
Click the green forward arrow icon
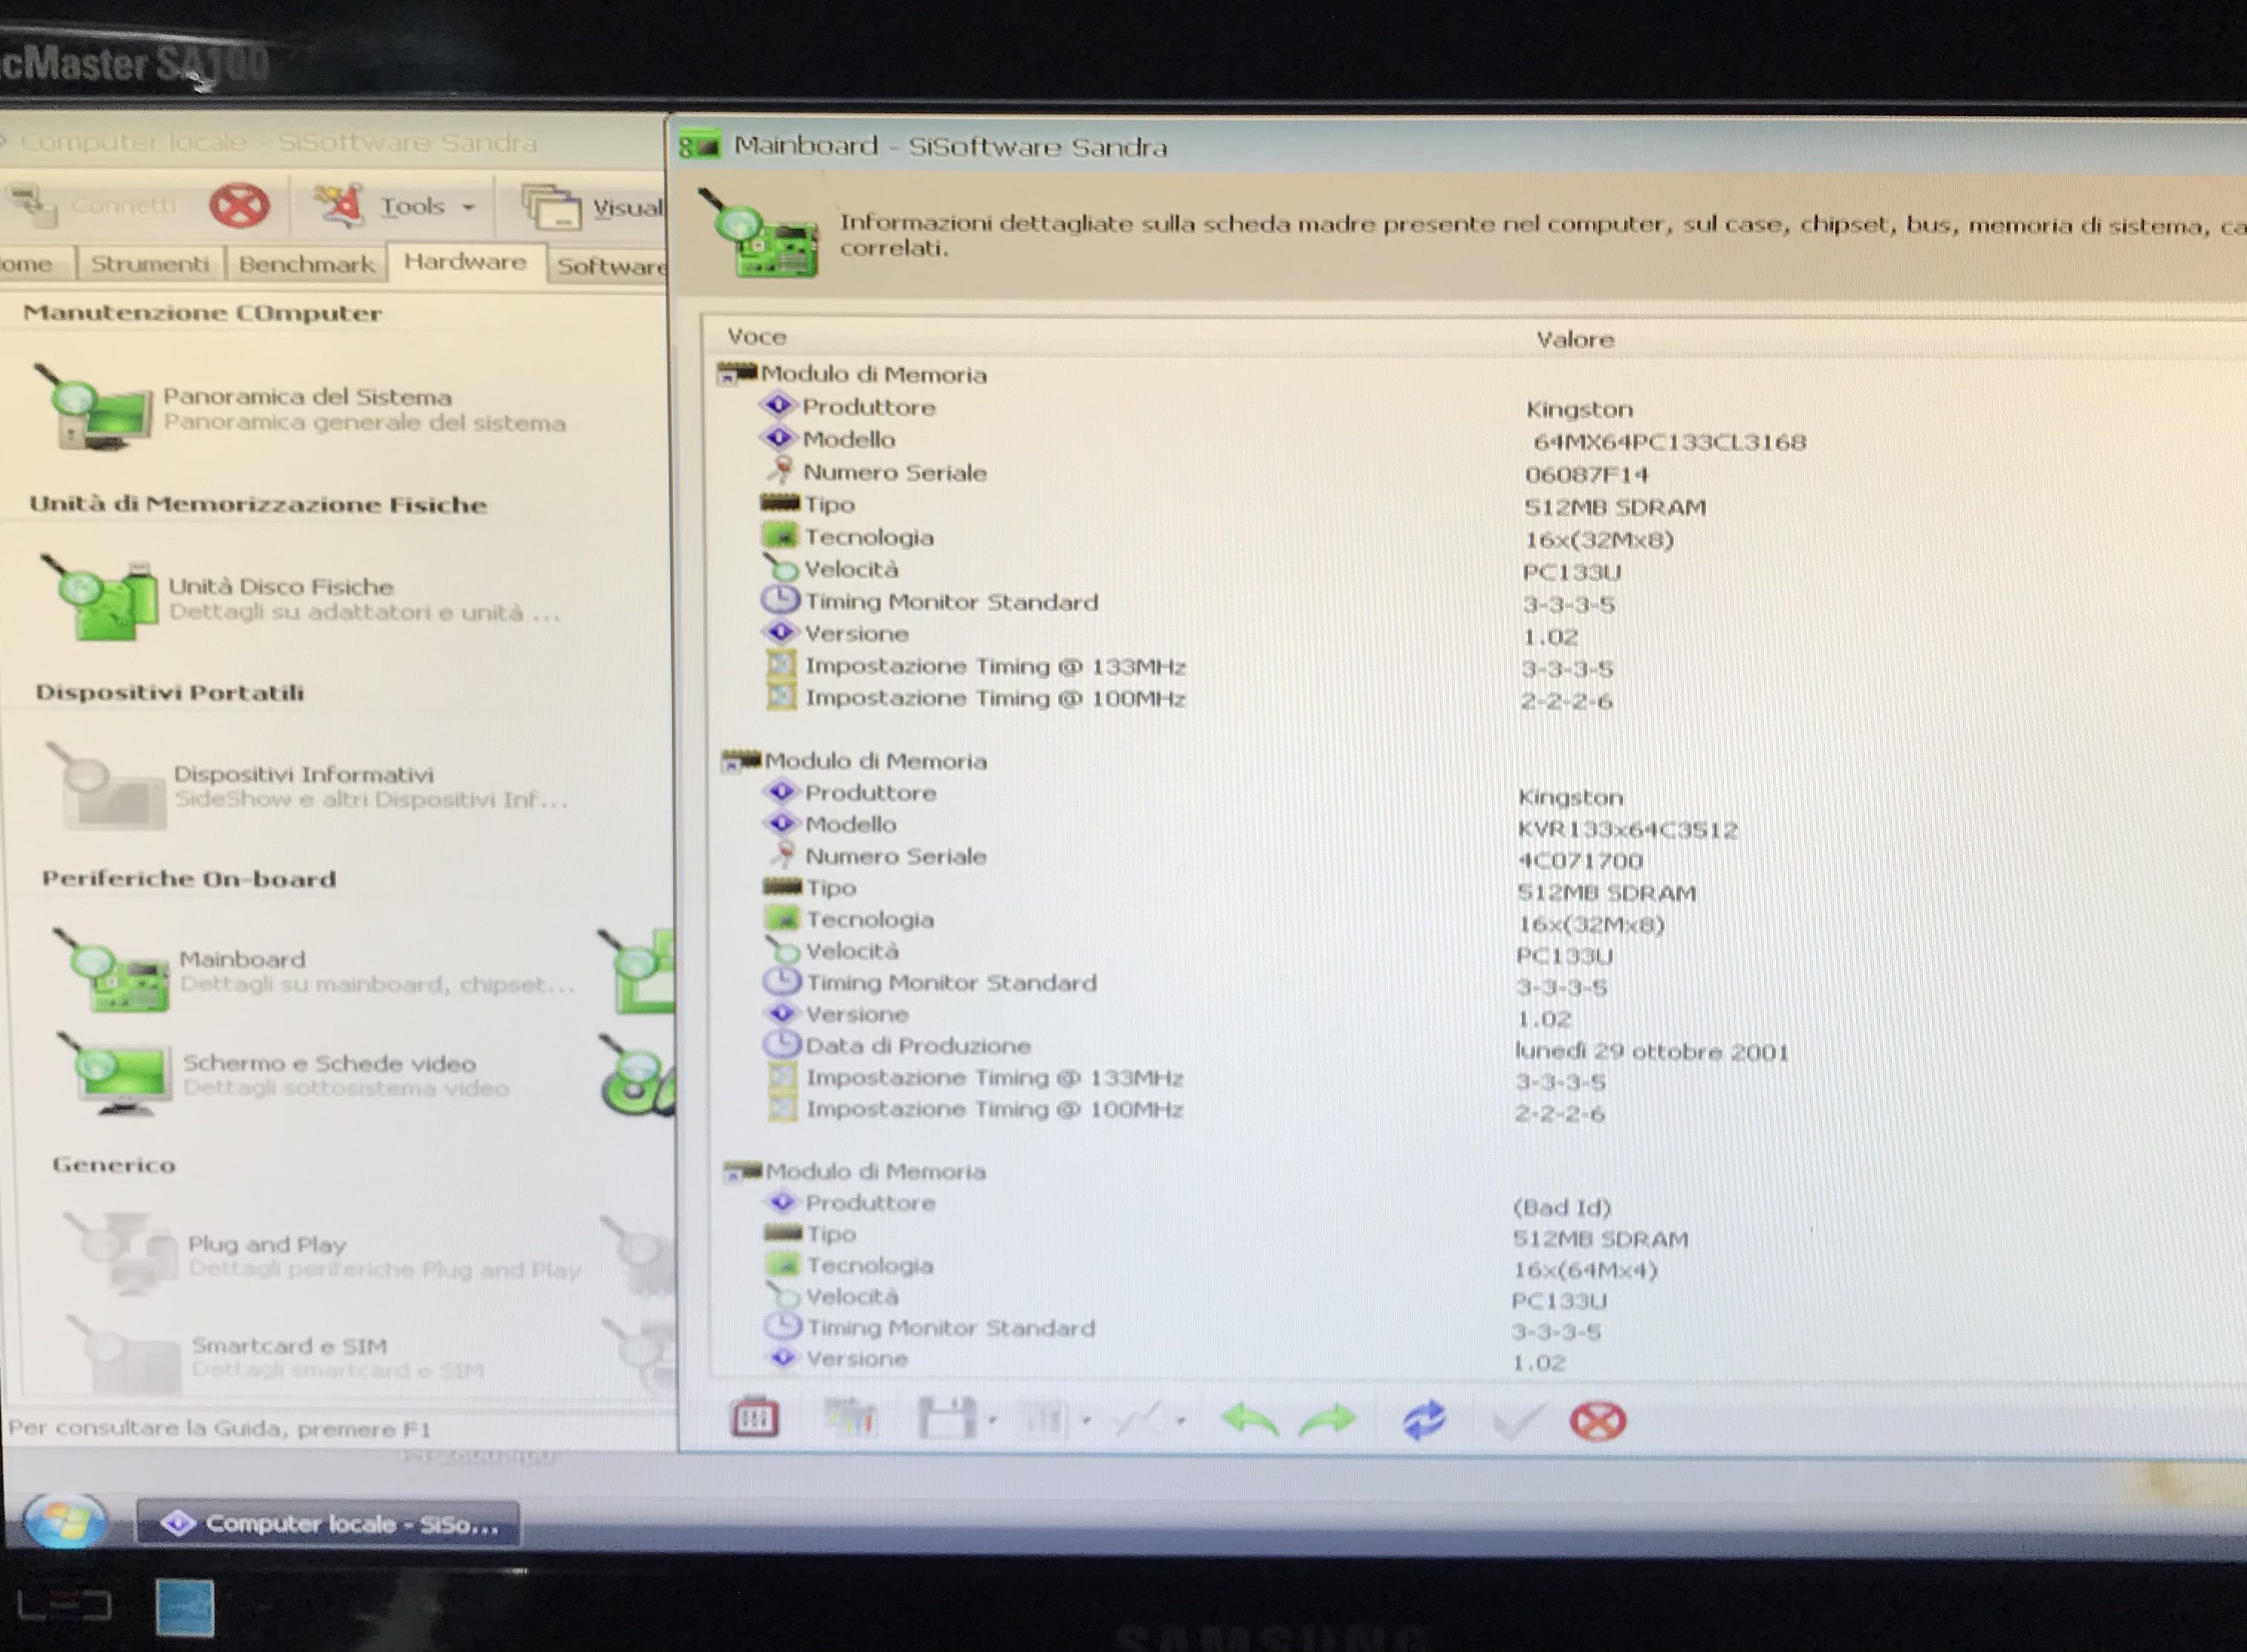tap(1328, 1420)
